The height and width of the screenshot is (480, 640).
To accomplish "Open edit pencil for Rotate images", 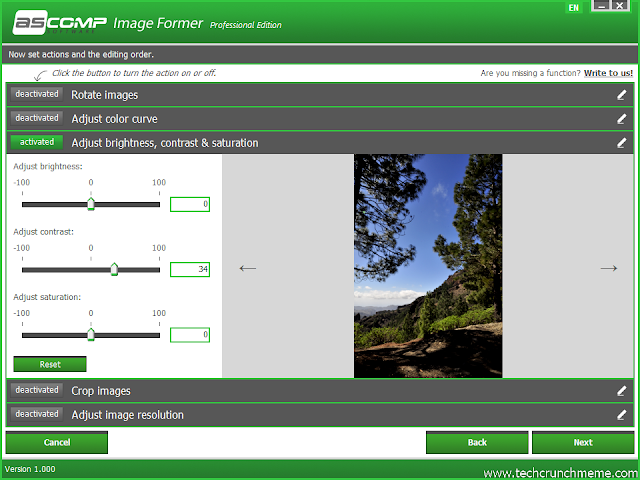I will pyautogui.click(x=621, y=95).
